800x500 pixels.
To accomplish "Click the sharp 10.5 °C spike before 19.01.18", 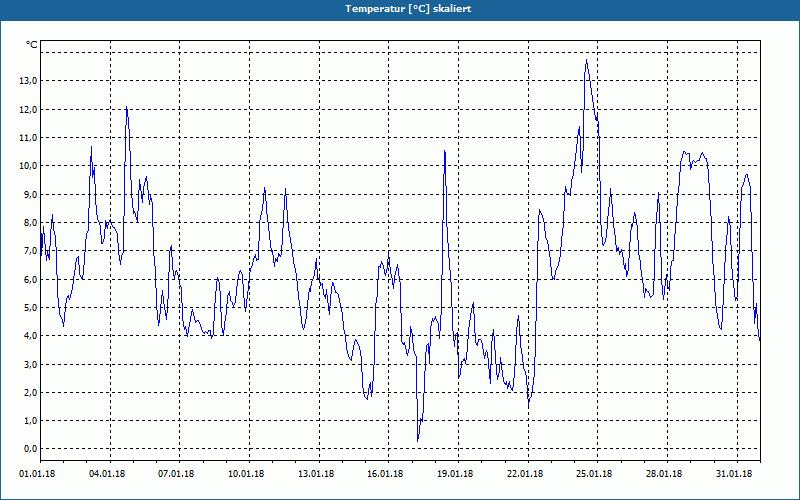I will tap(444, 151).
